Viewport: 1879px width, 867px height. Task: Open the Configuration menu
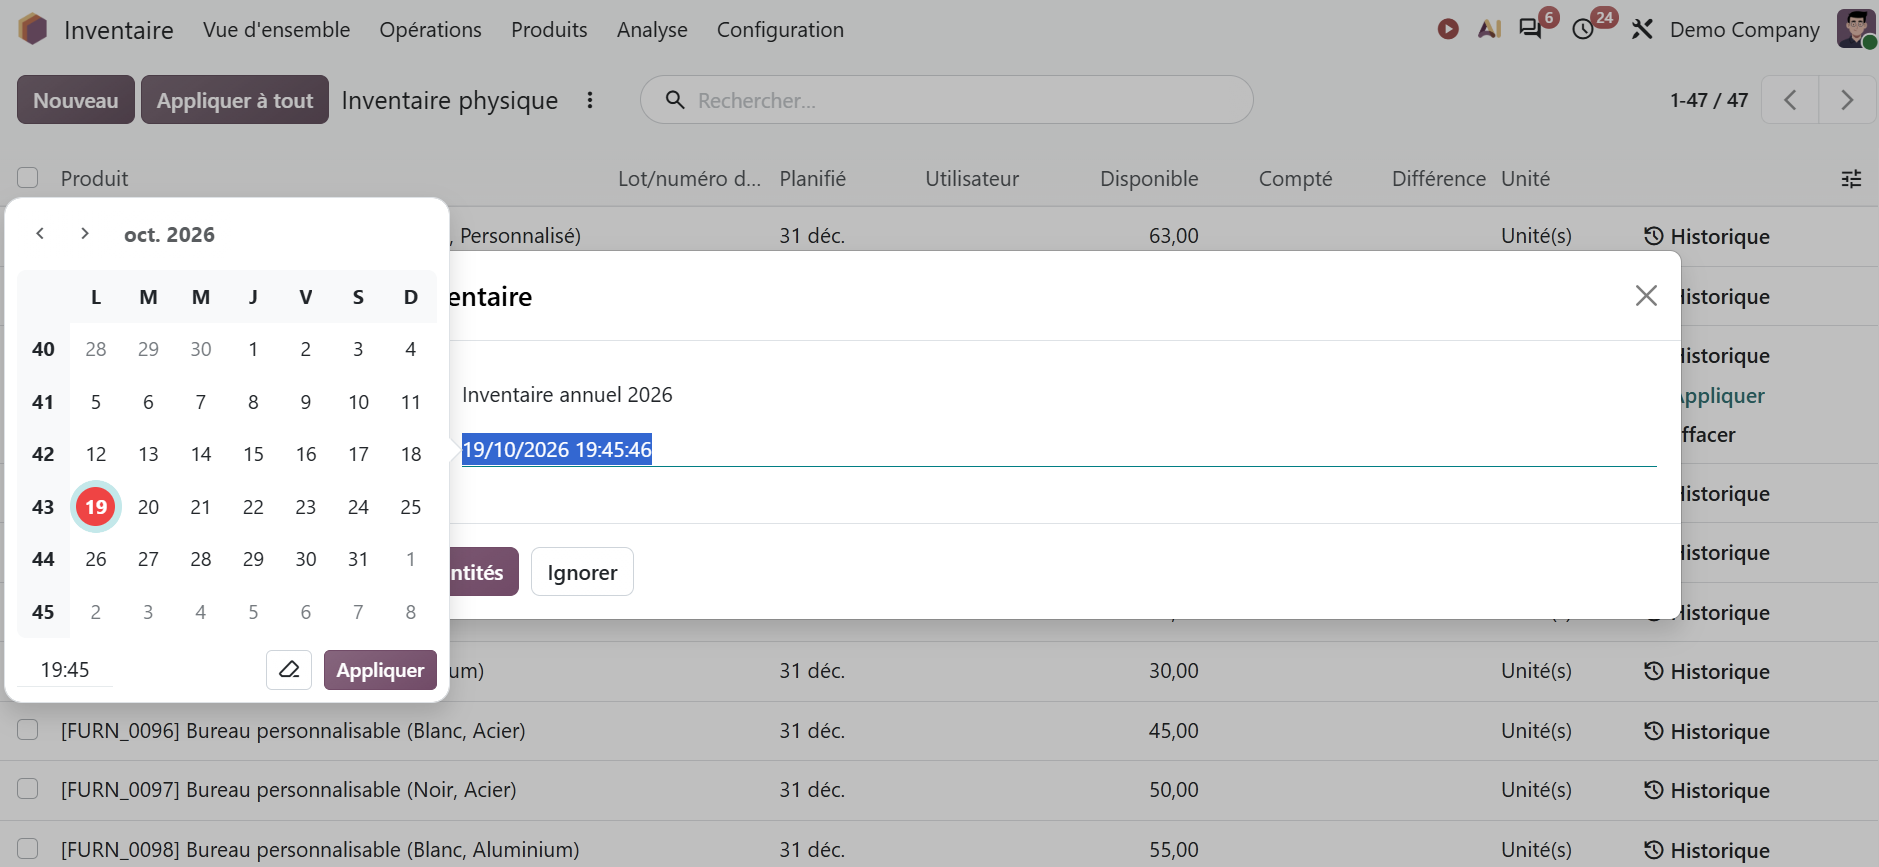(x=780, y=30)
